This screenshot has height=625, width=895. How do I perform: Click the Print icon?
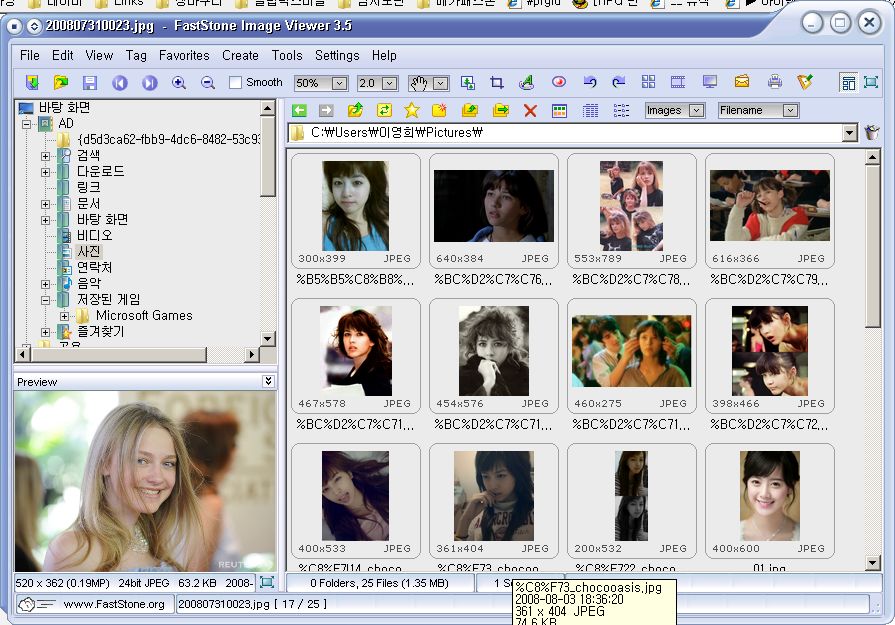coord(775,82)
